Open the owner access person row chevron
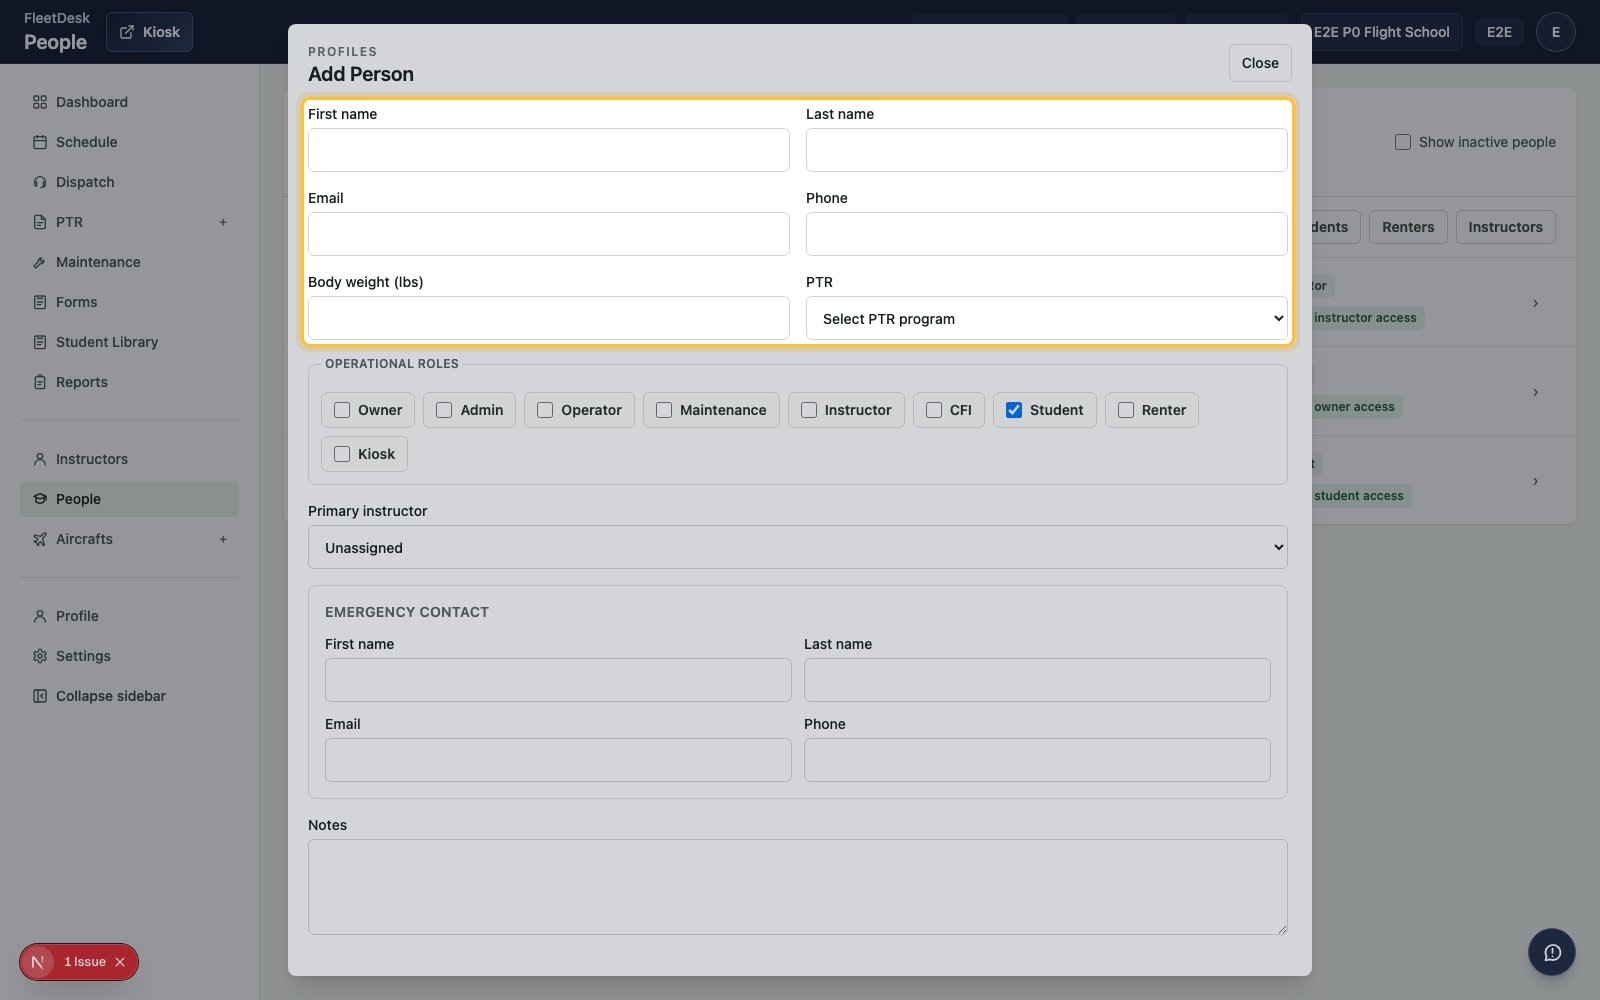The width and height of the screenshot is (1600, 1000). point(1536,392)
